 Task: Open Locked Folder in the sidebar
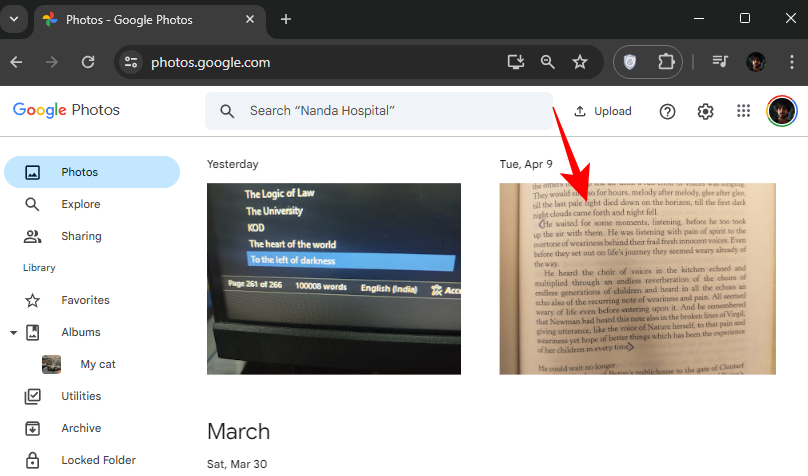(x=92, y=460)
